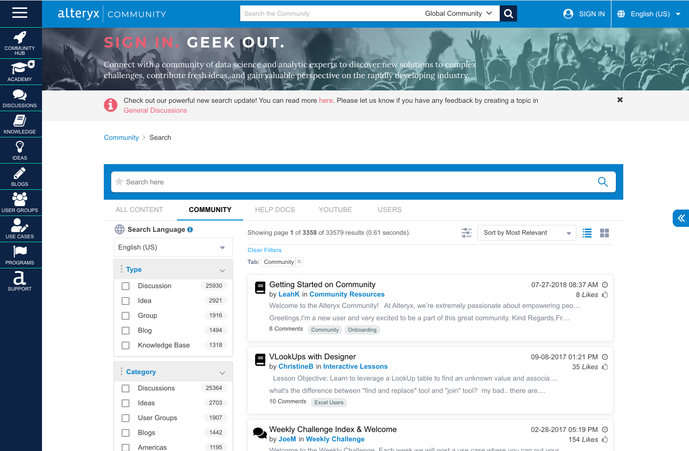Open the VLookUps with Designer result

[312, 356]
